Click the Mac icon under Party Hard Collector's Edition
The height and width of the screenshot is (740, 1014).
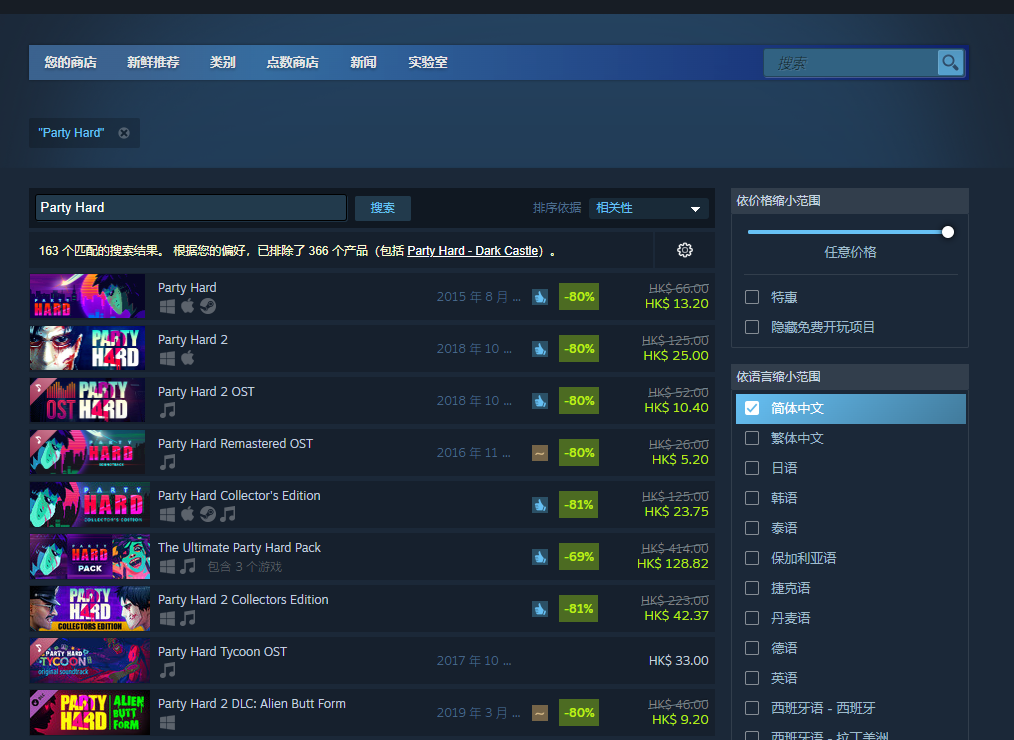coord(188,514)
